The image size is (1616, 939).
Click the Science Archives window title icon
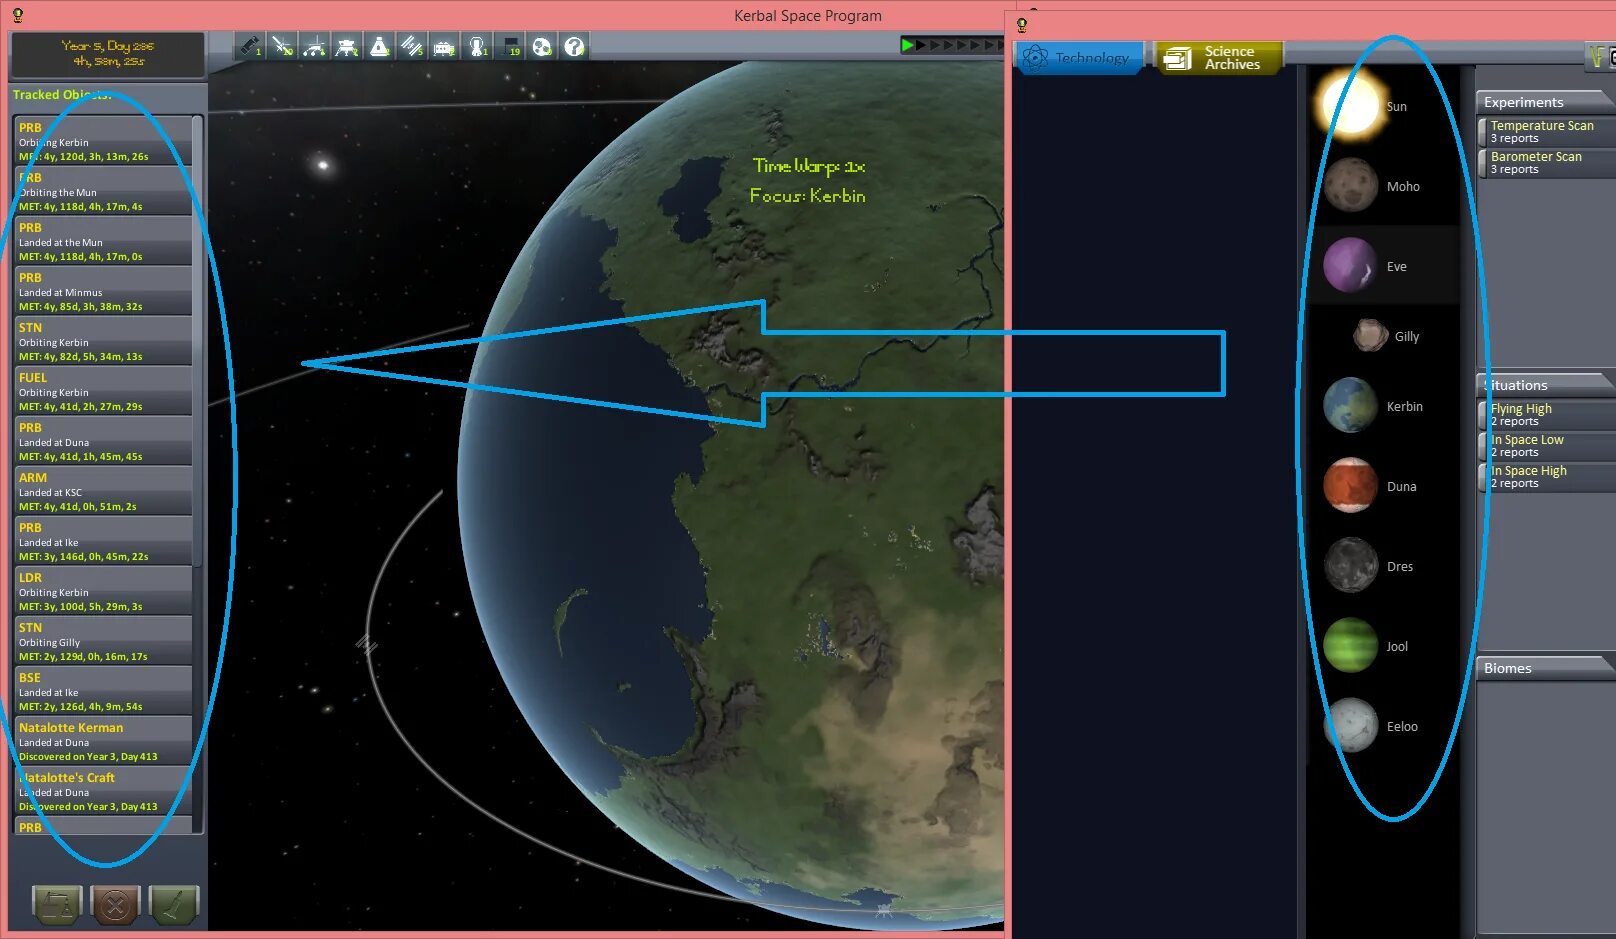click(x=1022, y=25)
